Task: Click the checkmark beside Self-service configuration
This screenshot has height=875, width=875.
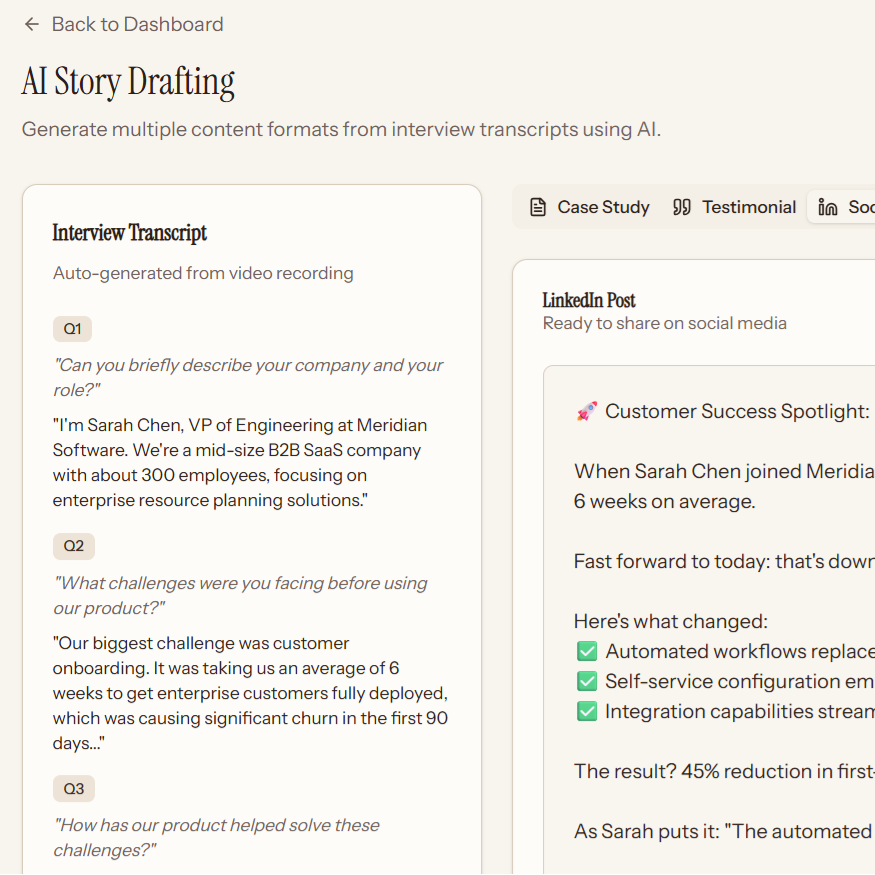Action: click(x=587, y=681)
